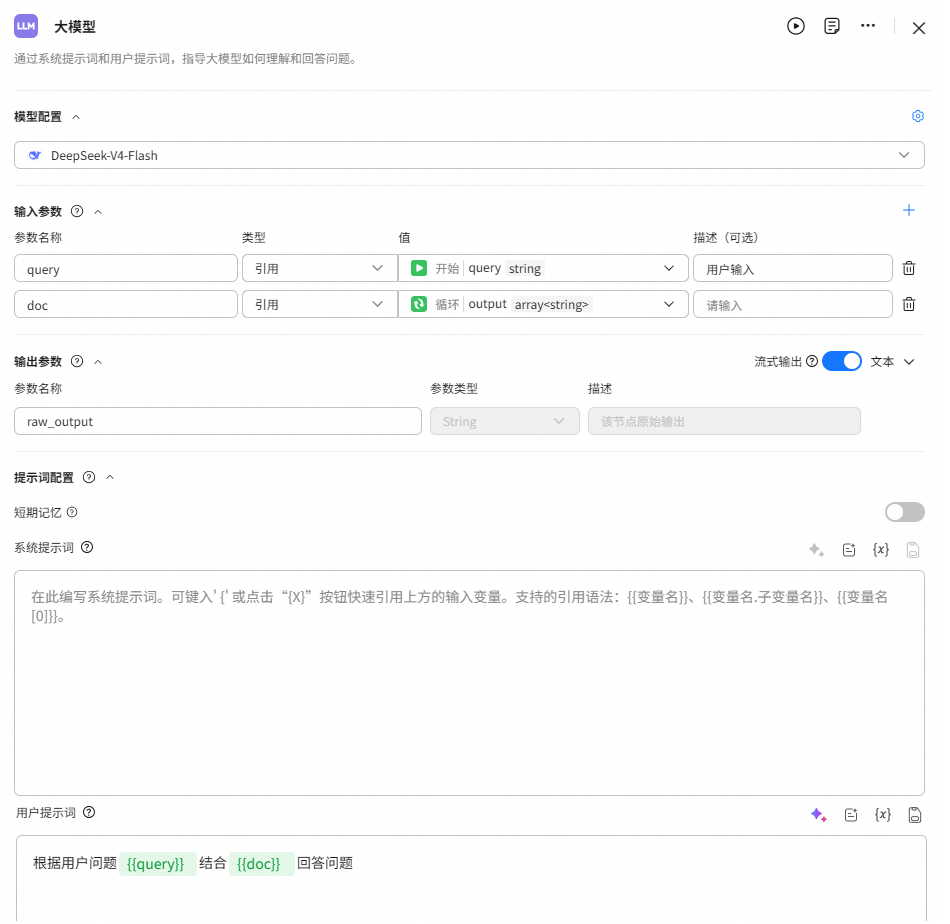Edit the query parameter name field
This screenshot has height=924, width=950.
pyautogui.click(x=125, y=268)
